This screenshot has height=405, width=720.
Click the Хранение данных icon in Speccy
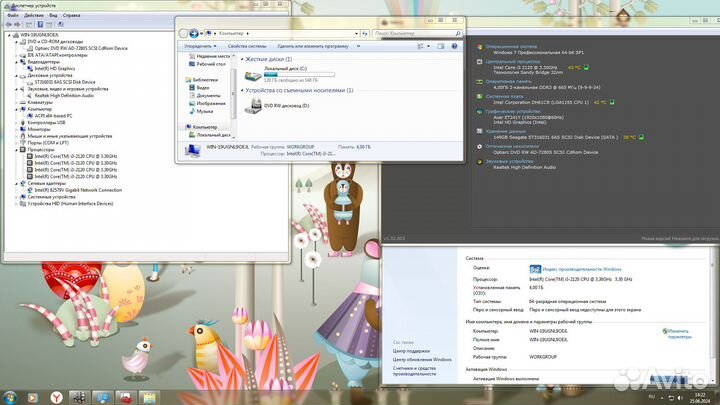pyautogui.click(x=479, y=131)
